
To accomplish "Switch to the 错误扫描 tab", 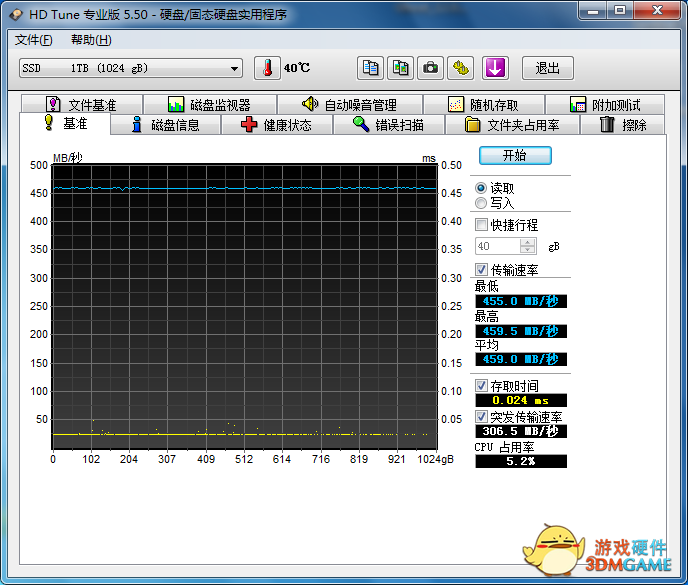I will (389, 125).
